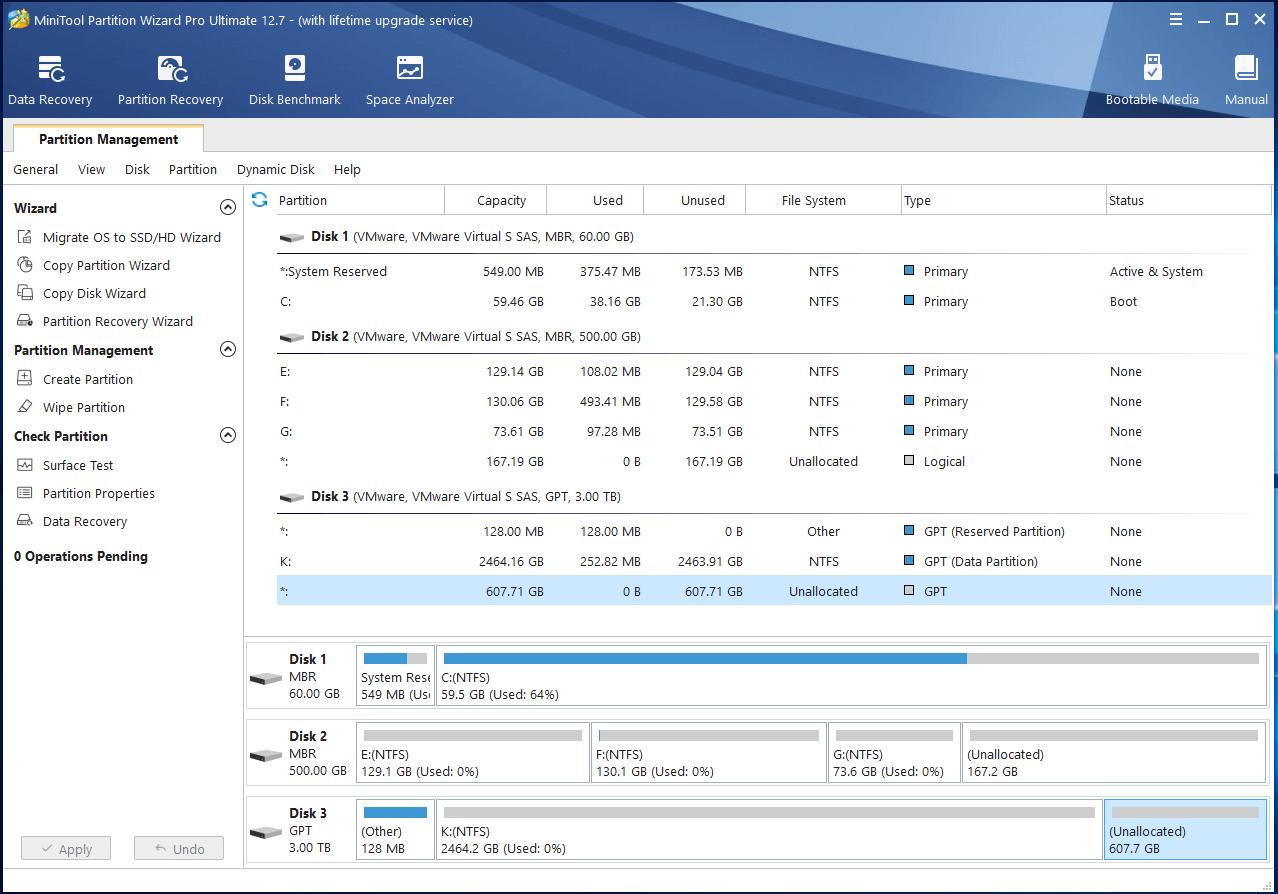Click Partition Properties icon in sidebar

tap(25, 493)
